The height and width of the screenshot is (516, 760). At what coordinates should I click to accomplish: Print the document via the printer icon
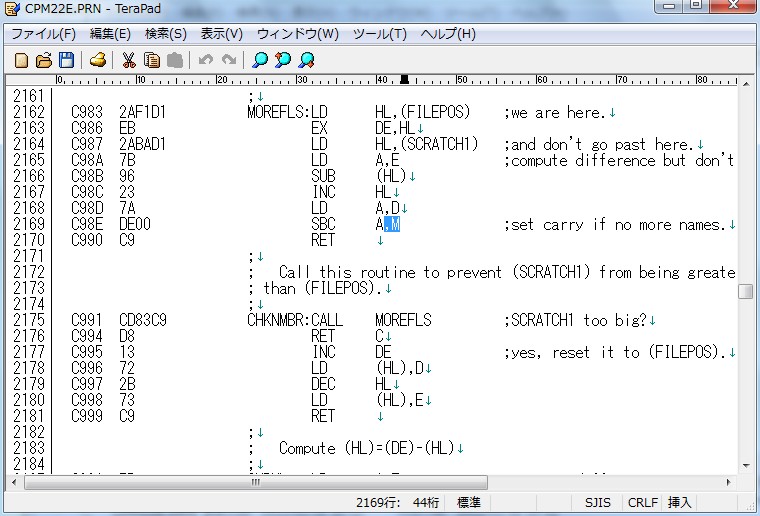(97, 60)
